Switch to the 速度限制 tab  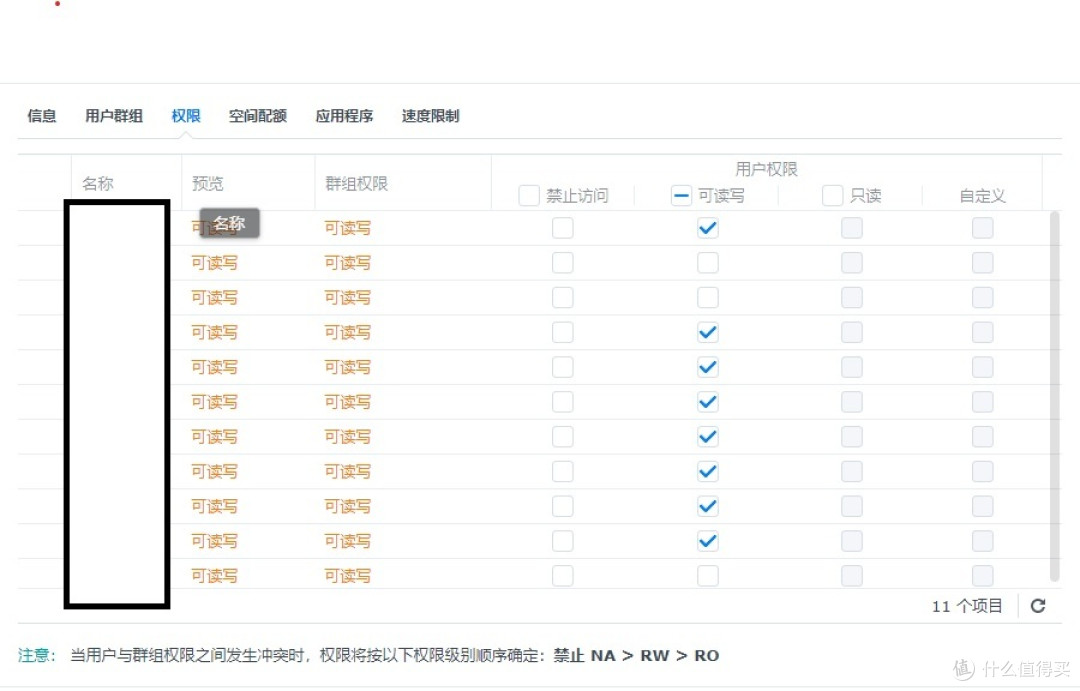pyautogui.click(x=431, y=116)
